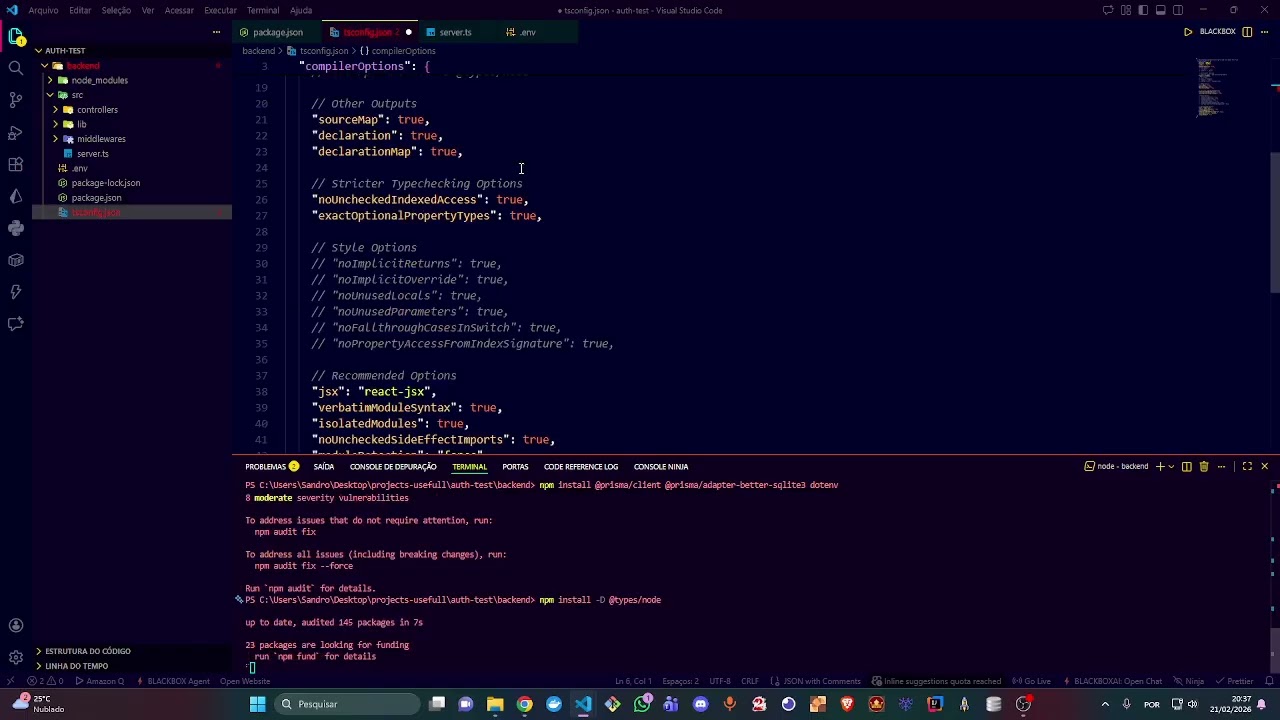Image resolution: width=1280 pixels, height=720 pixels.
Task: Split the editor to the right
Action: (x=1247, y=32)
